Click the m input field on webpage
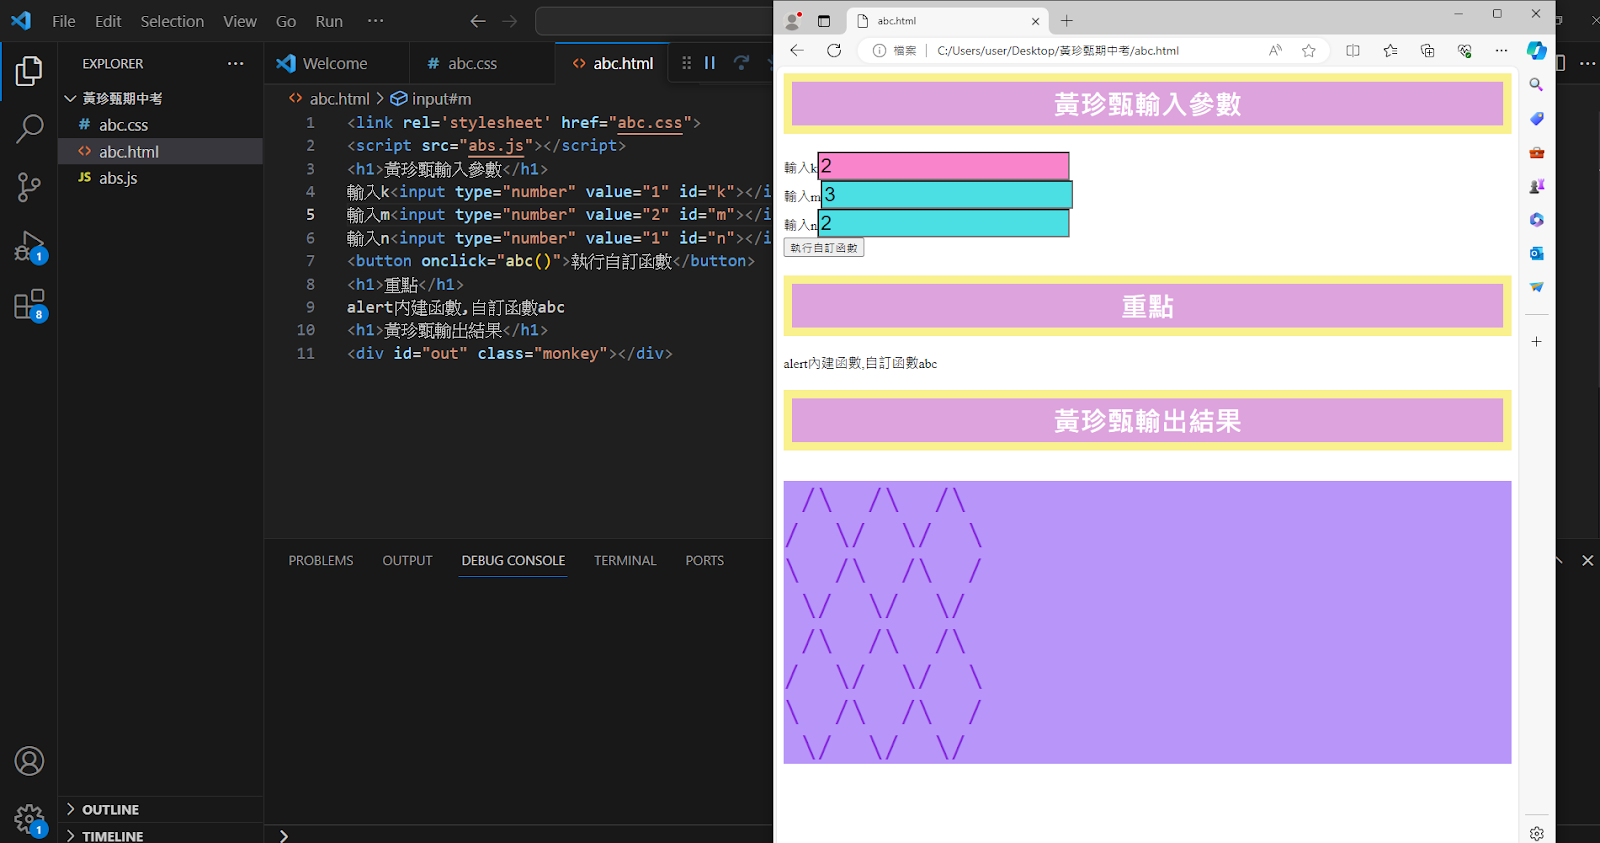 pyautogui.click(x=947, y=195)
